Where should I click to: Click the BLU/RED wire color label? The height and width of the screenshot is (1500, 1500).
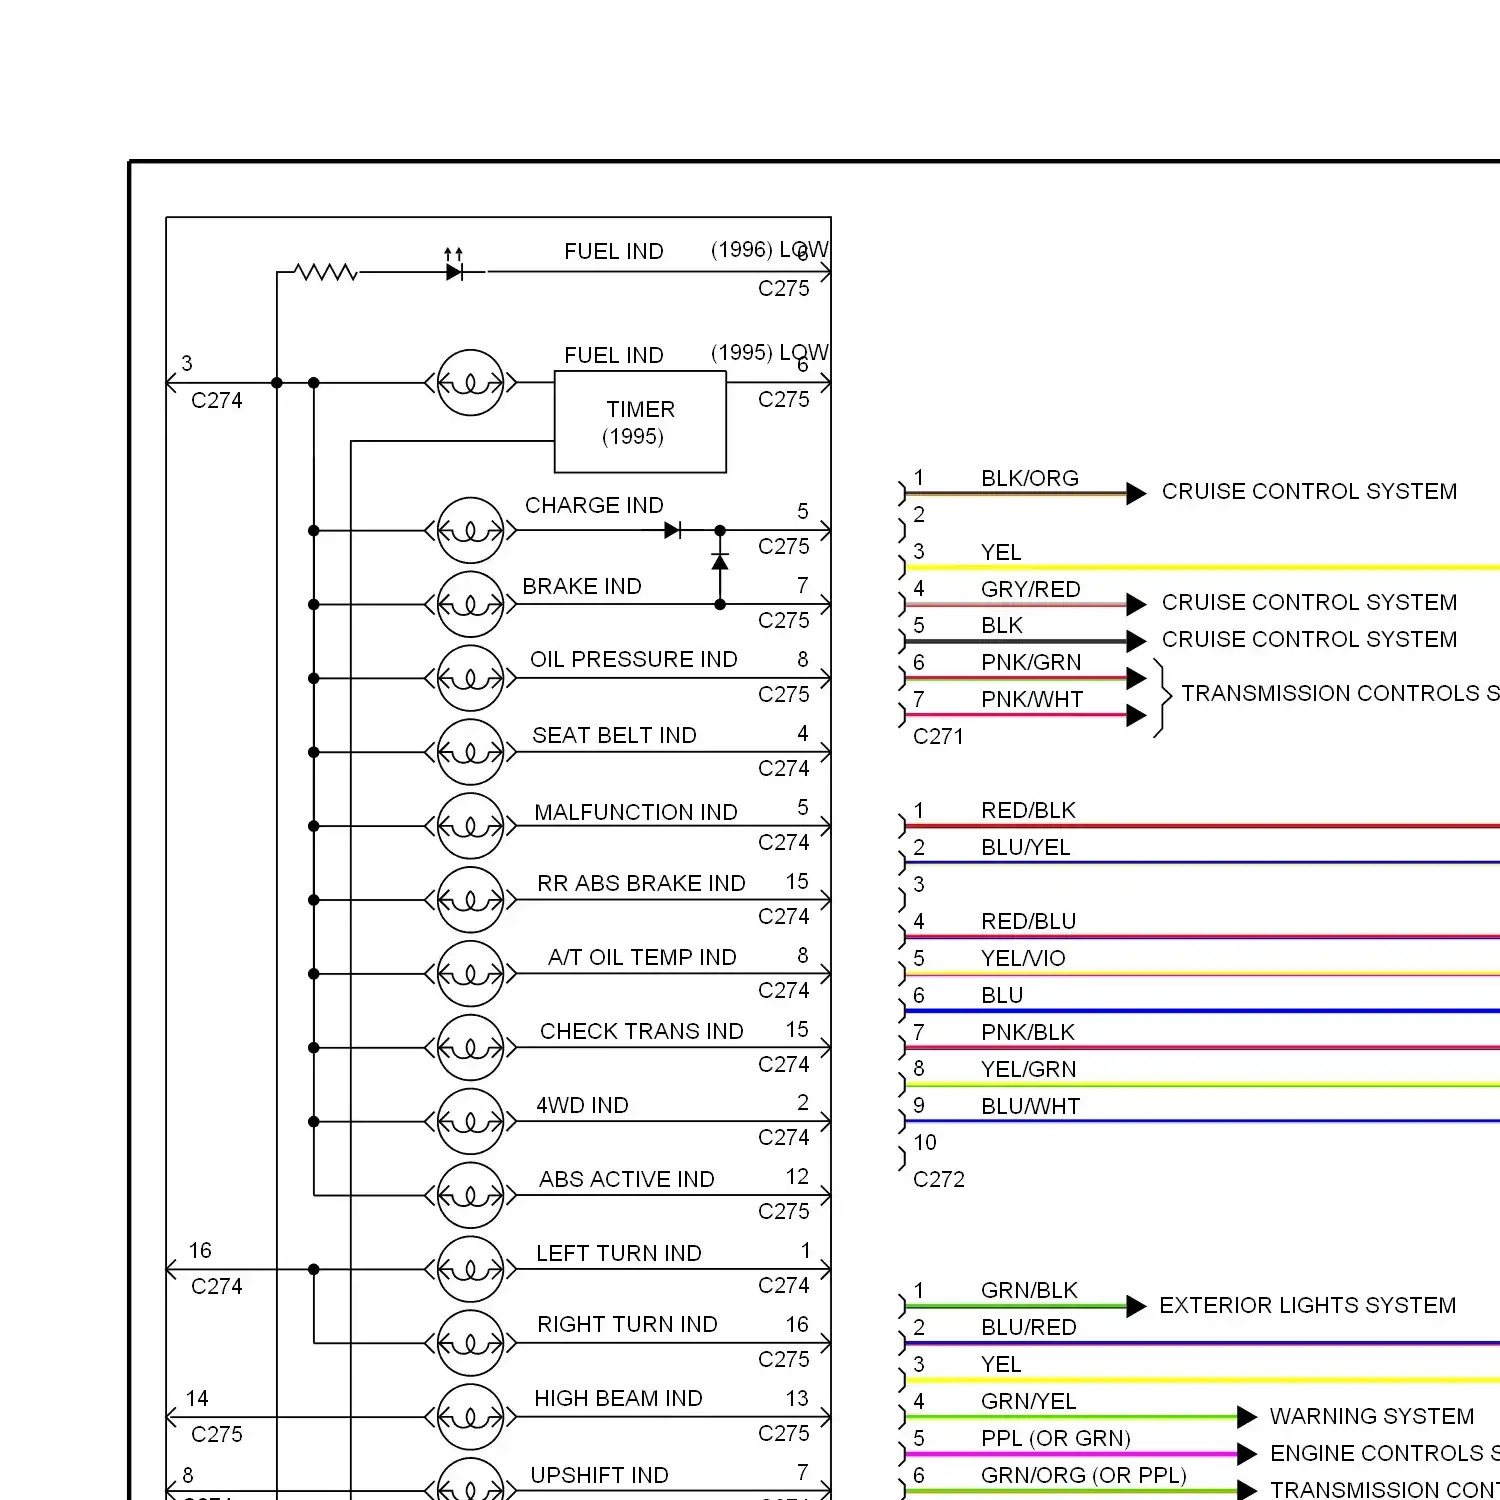pyautogui.click(x=1029, y=1327)
